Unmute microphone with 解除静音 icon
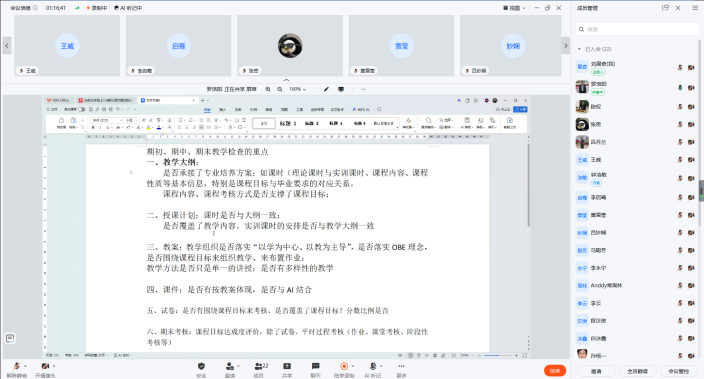The height and width of the screenshot is (379, 704). point(17,366)
